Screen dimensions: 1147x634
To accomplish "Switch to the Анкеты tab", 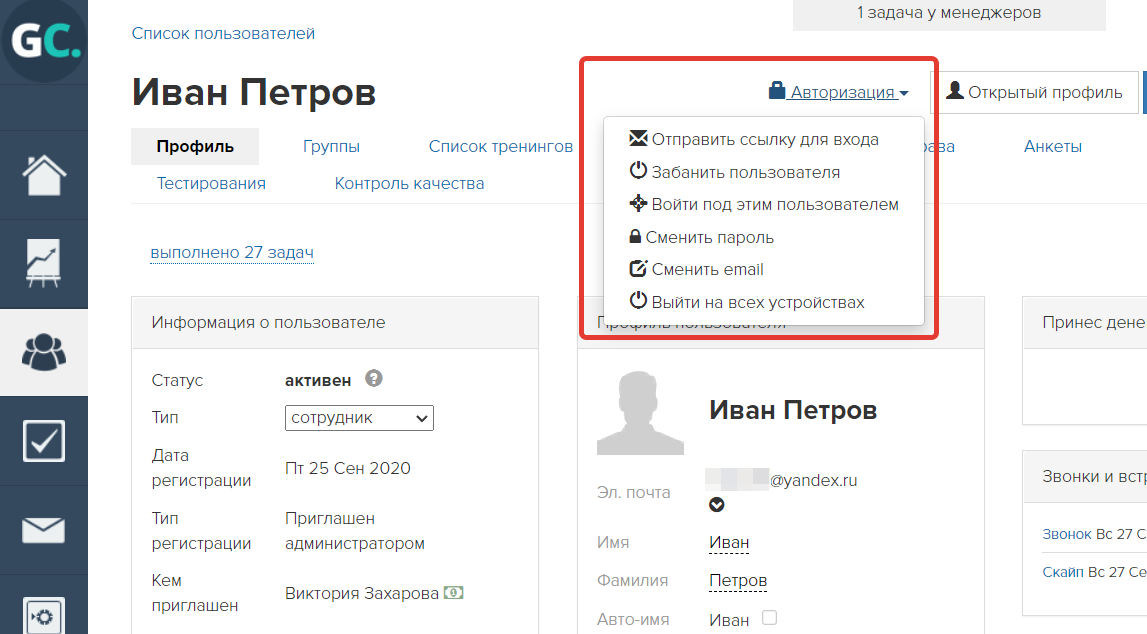I will point(1053,146).
